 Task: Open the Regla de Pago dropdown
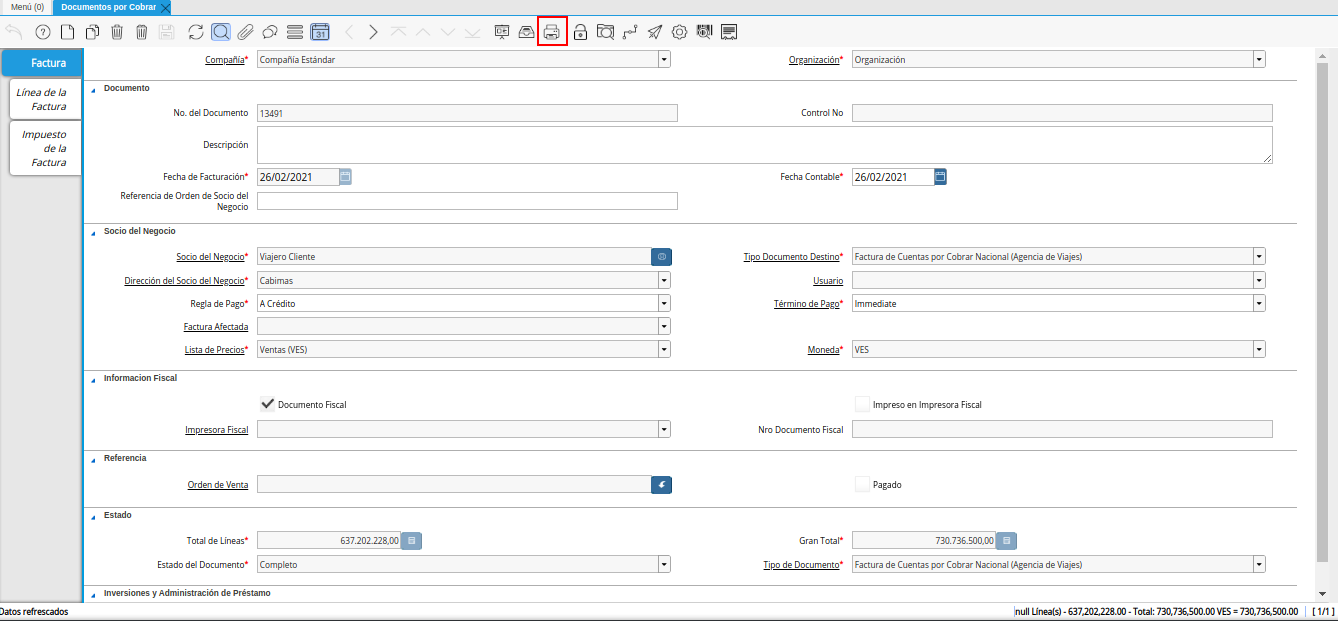(x=664, y=303)
